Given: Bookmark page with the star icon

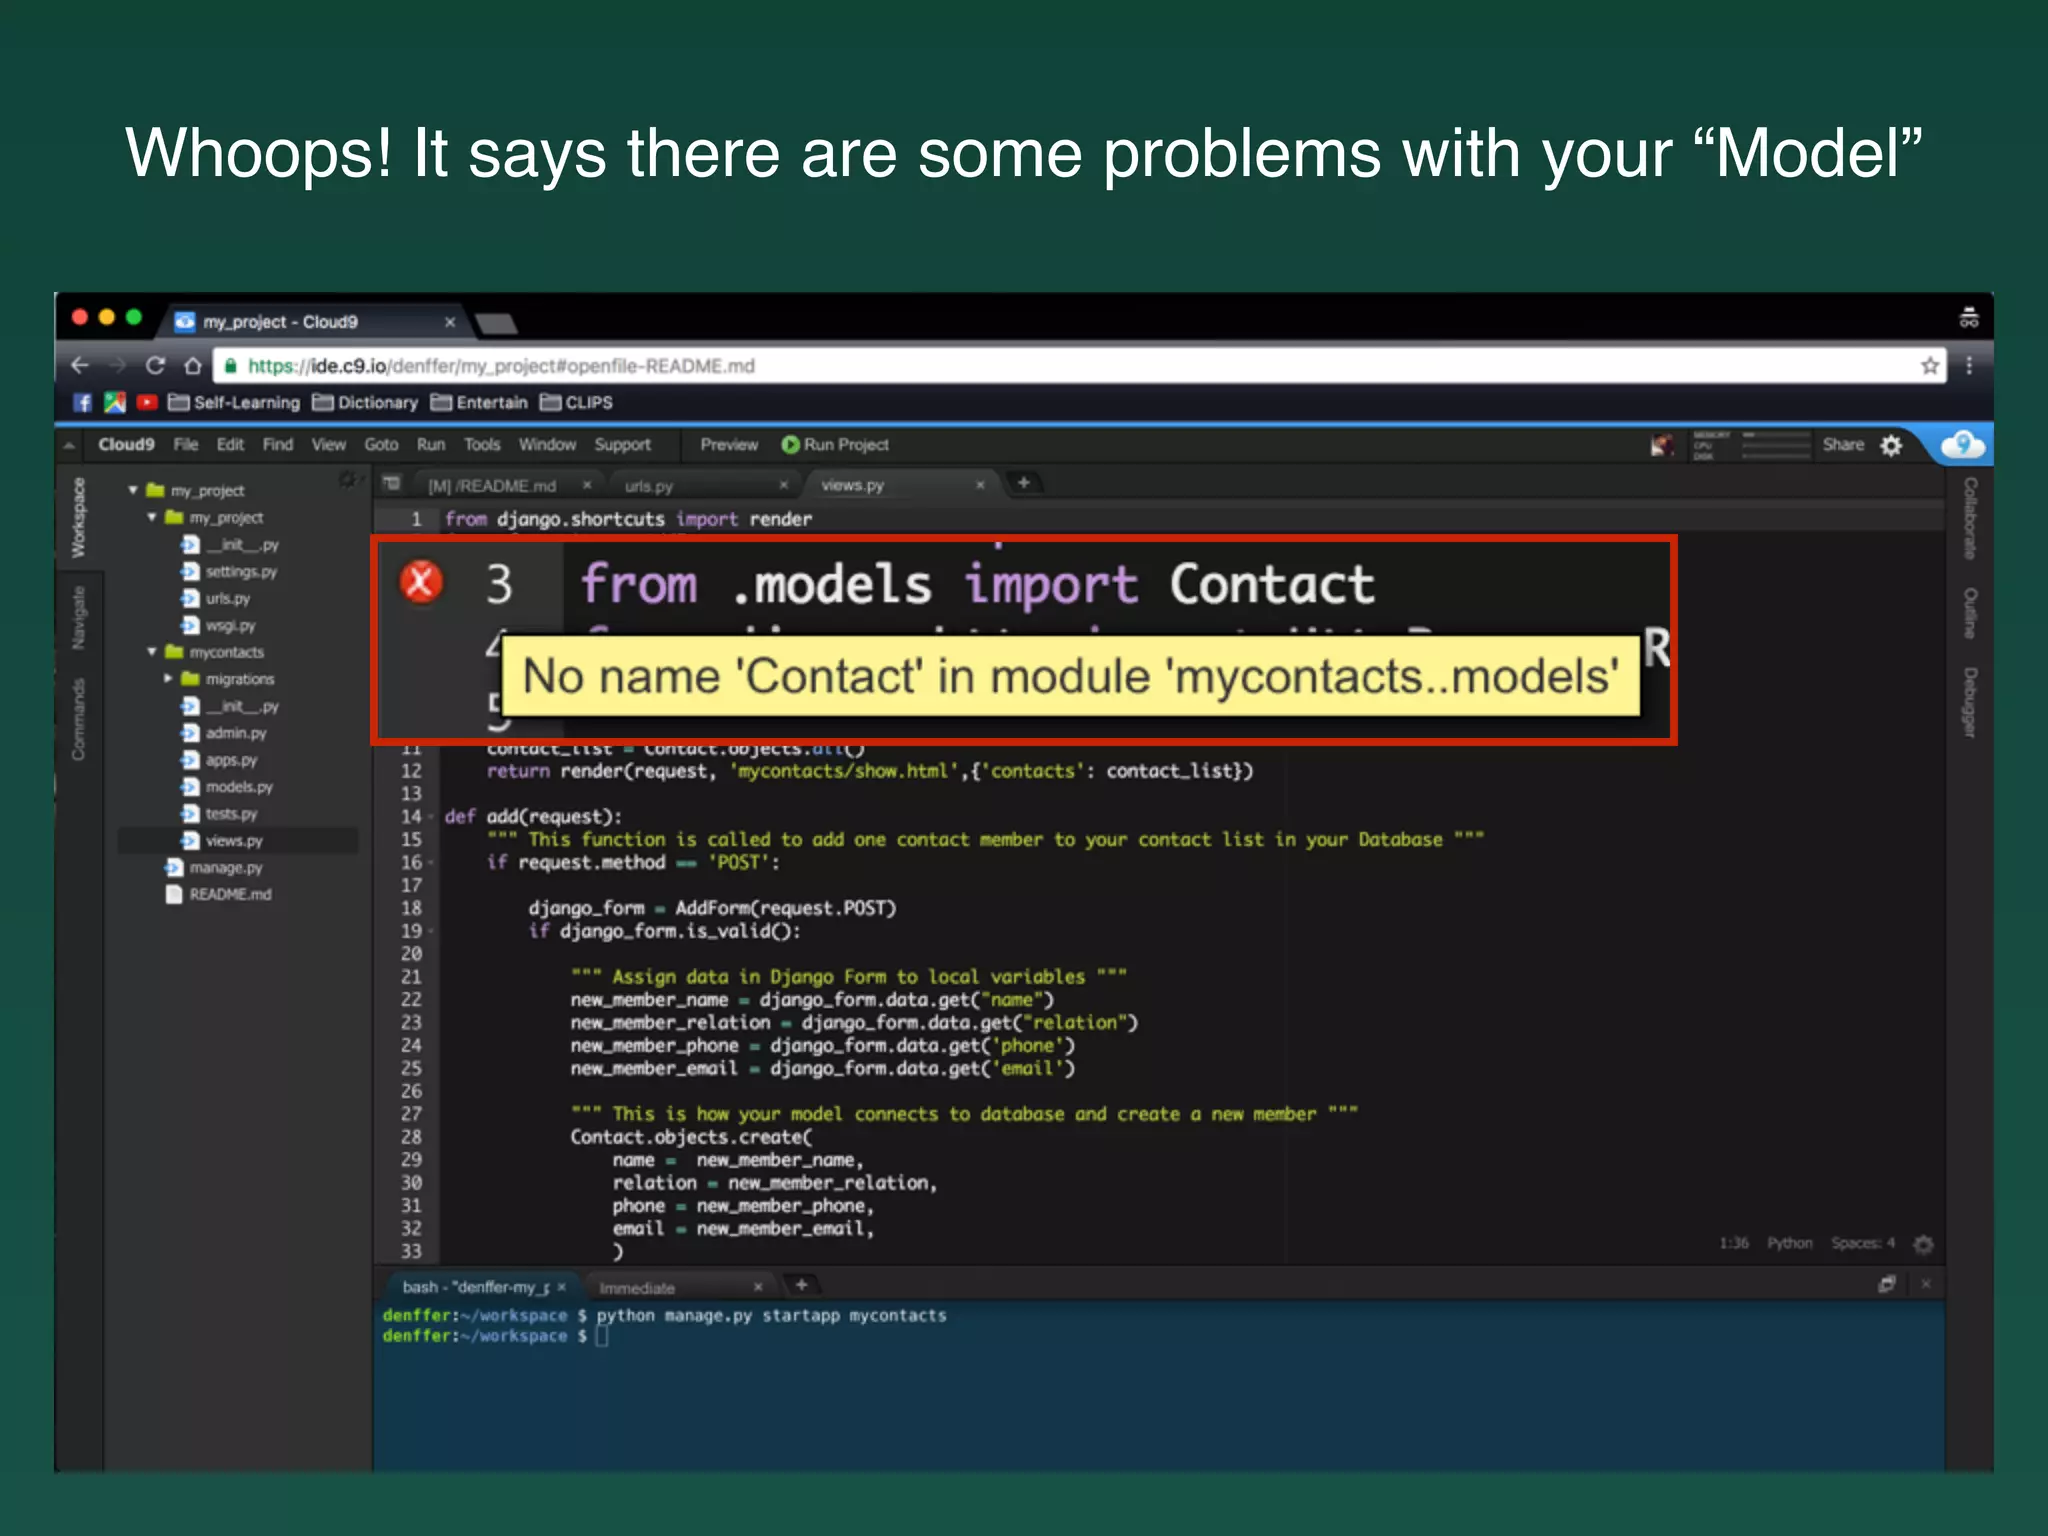Looking at the screenshot, I should point(1929,366).
